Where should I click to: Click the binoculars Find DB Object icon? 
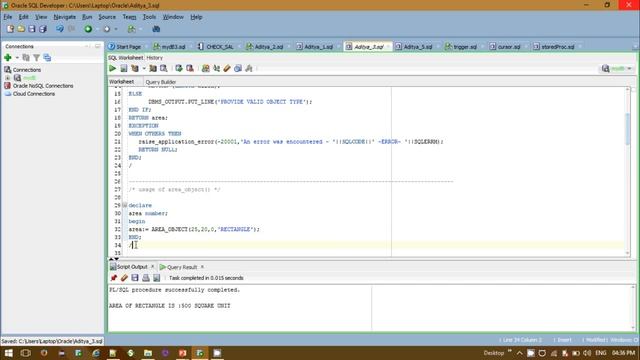156,29
